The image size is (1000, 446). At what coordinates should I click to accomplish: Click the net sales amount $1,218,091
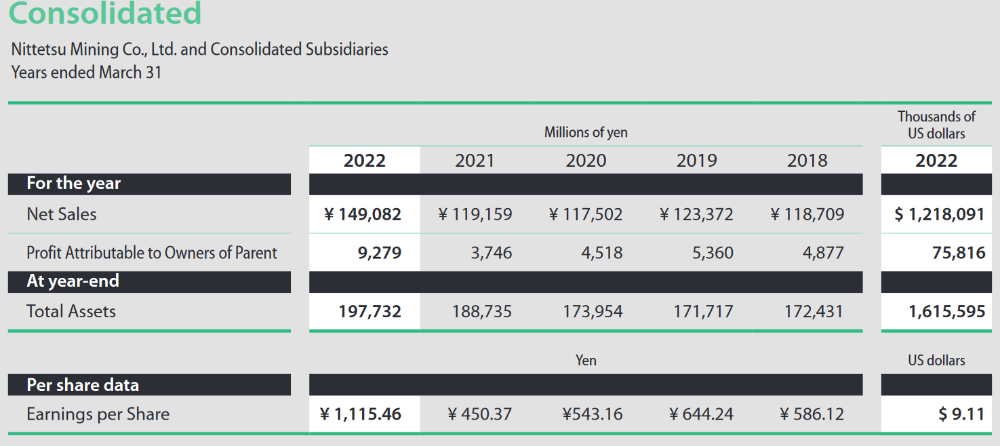tap(938, 214)
